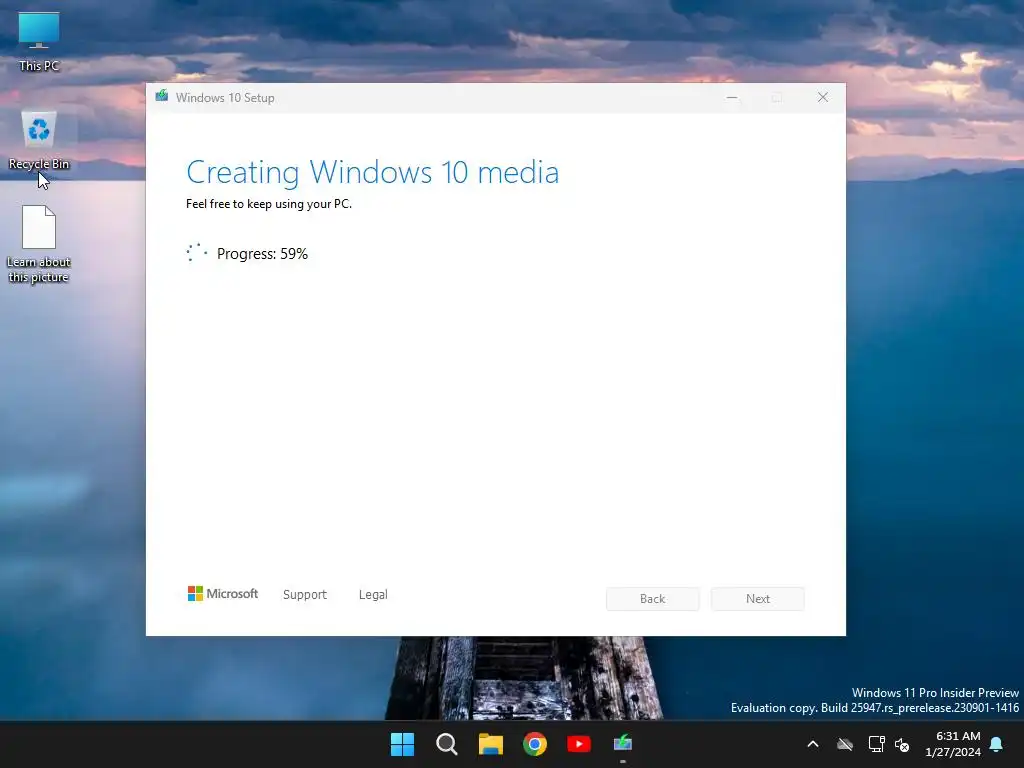Screen dimensions: 1024x768
Task: Click the Microsoft logo in the setup window
Action: click(x=223, y=594)
